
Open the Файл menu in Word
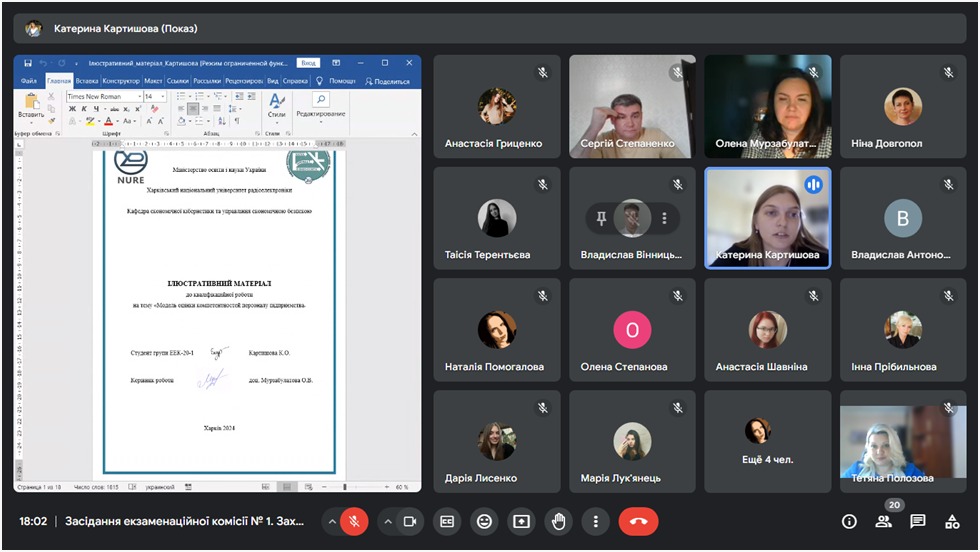(29, 81)
